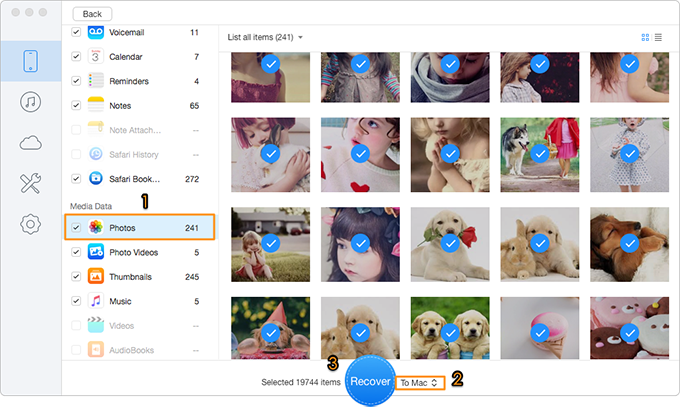The height and width of the screenshot is (413, 680).
Task: Uncheck the Notes checkbox
Action: (x=76, y=105)
